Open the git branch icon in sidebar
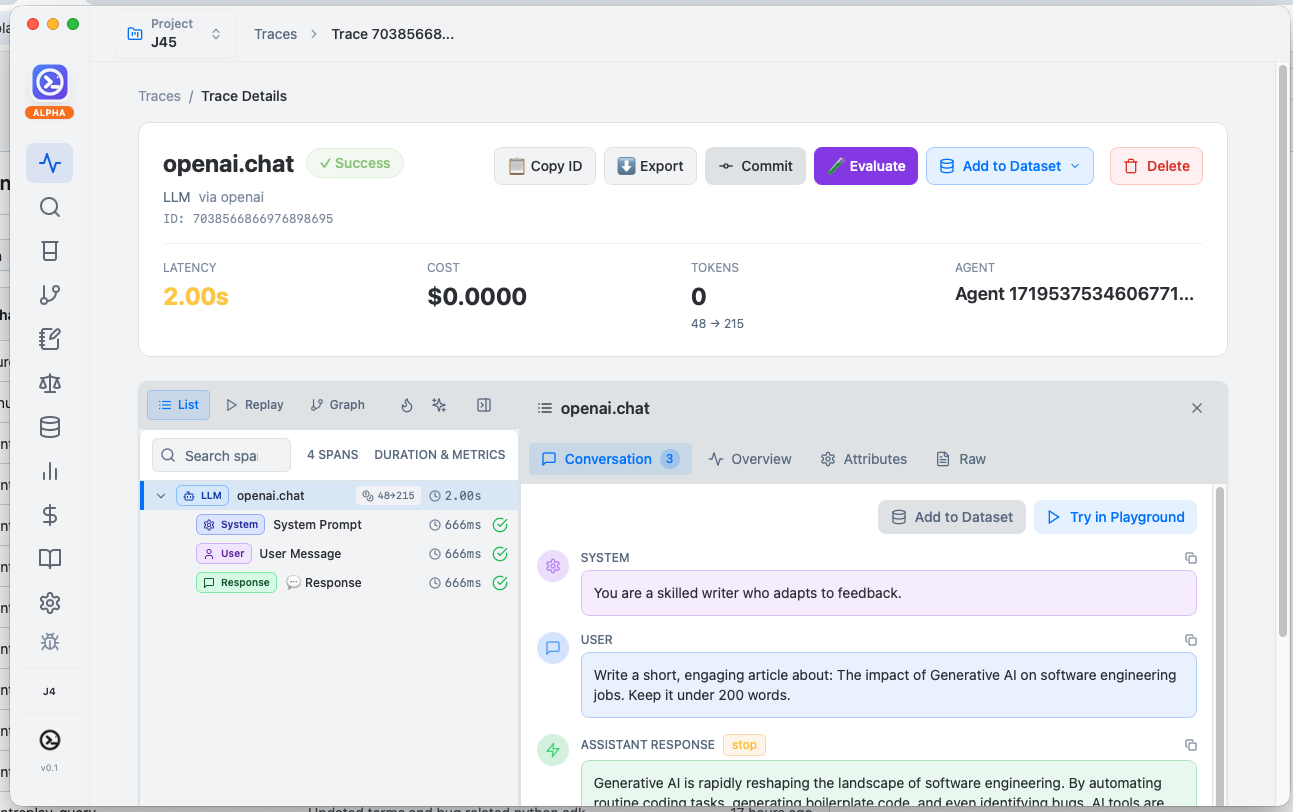Viewport: 1293px width, 812px height. 50,295
